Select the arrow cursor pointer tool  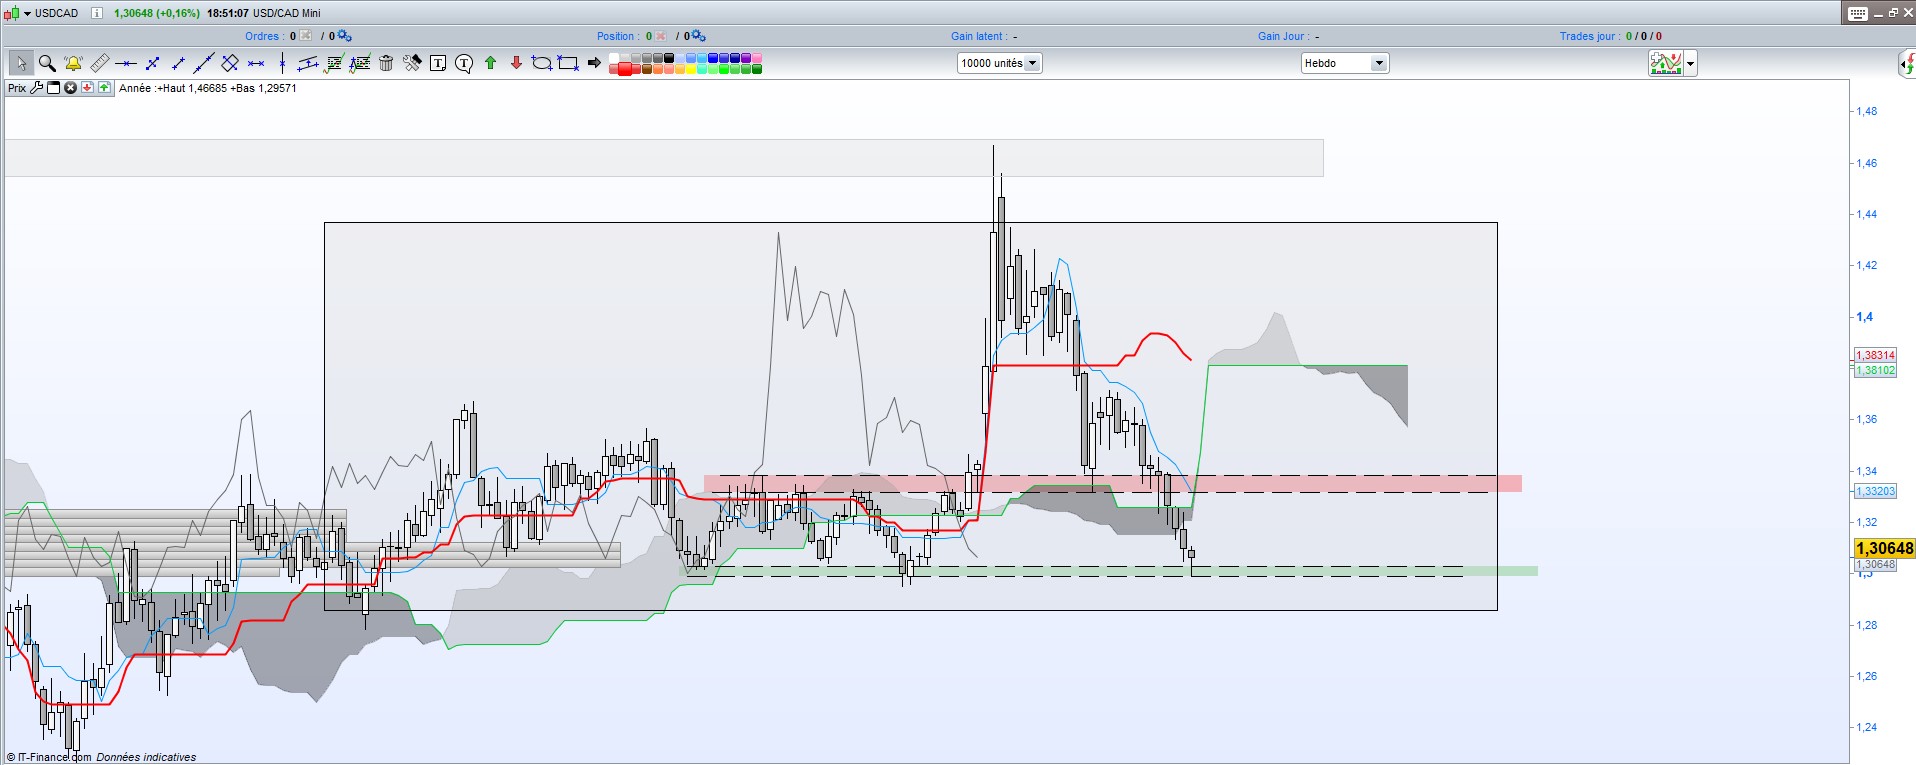point(21,63)
